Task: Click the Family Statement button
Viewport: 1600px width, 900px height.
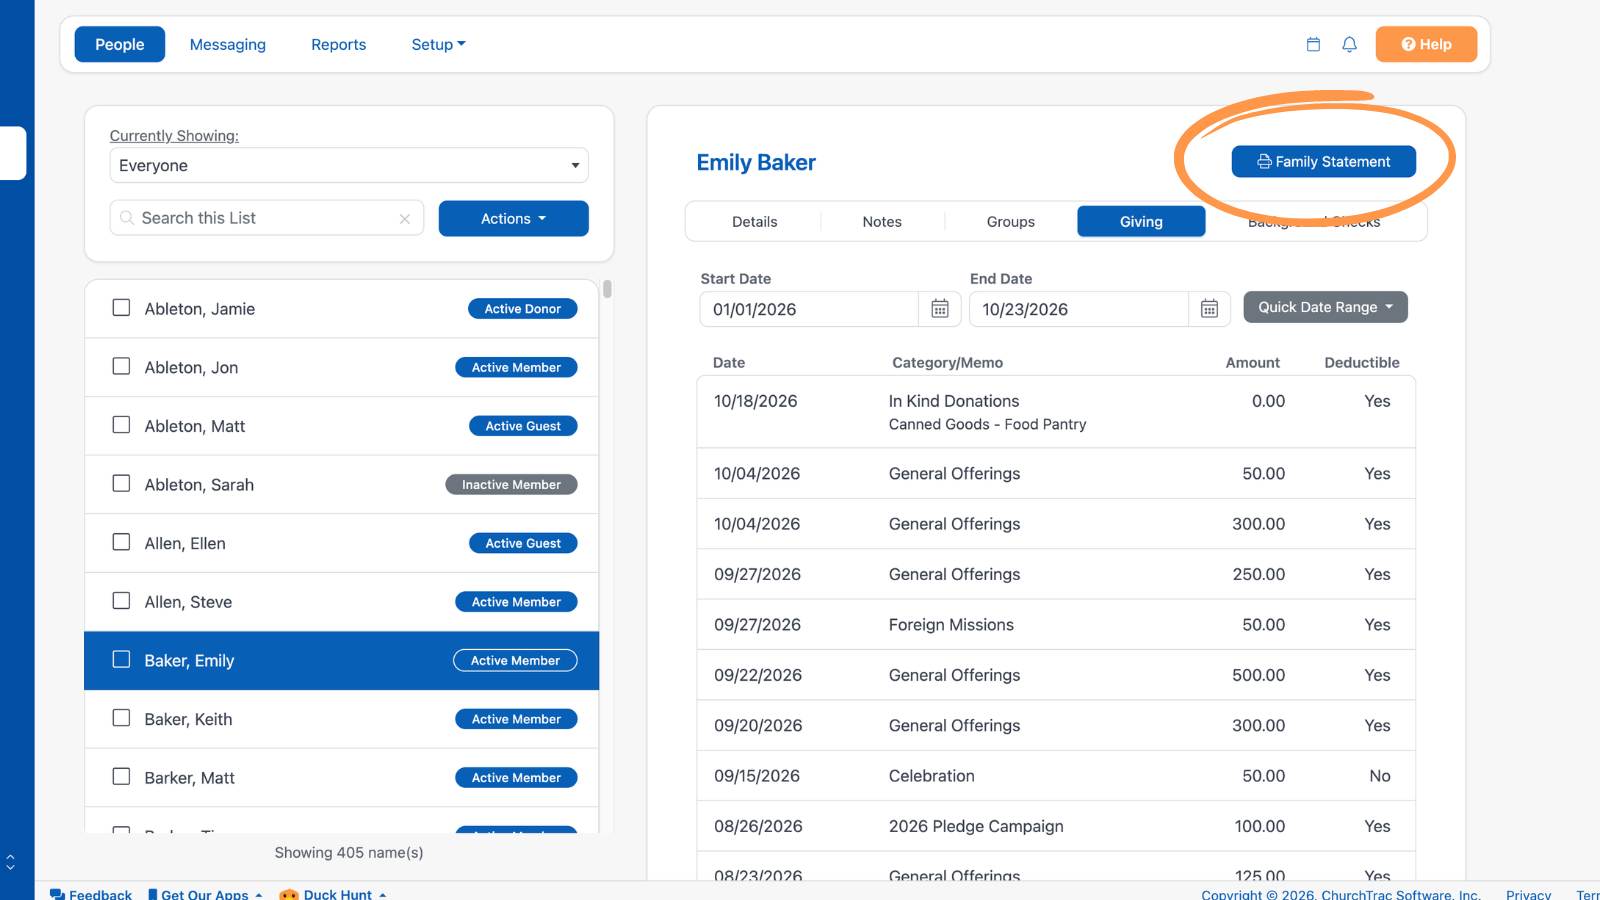Action: 1323,161
